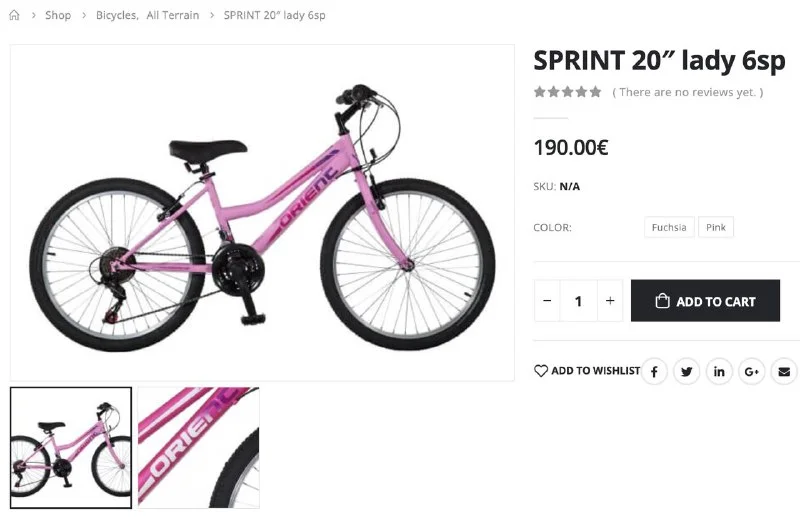Open All Terrain category link
800x517 pixels.
click(173, 15)
